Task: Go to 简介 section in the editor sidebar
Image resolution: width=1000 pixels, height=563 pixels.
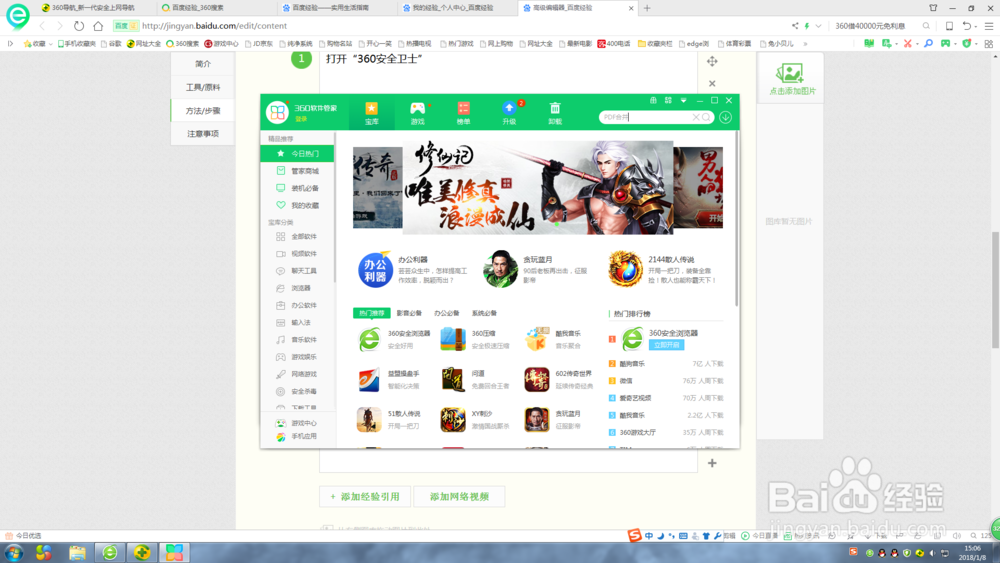Action: pos(203,64)
